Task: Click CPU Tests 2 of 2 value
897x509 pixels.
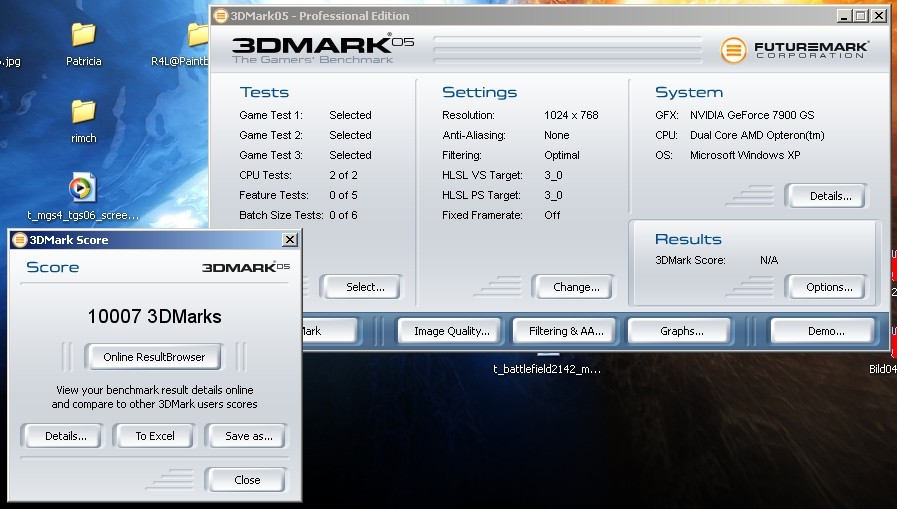Action: click(x=343, y=175)
